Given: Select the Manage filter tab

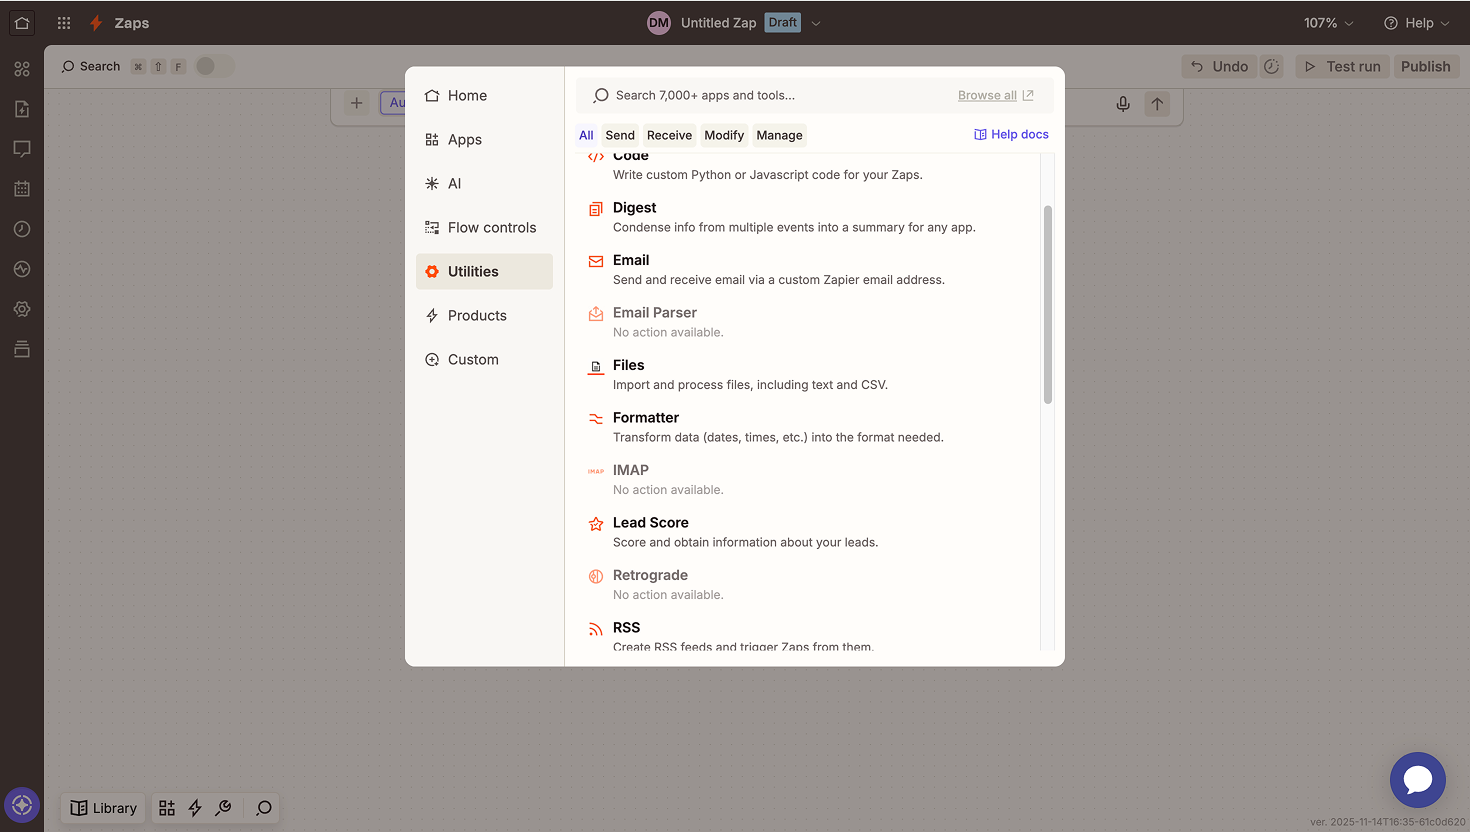Looking at the screenshot, I should coord(779,135).
